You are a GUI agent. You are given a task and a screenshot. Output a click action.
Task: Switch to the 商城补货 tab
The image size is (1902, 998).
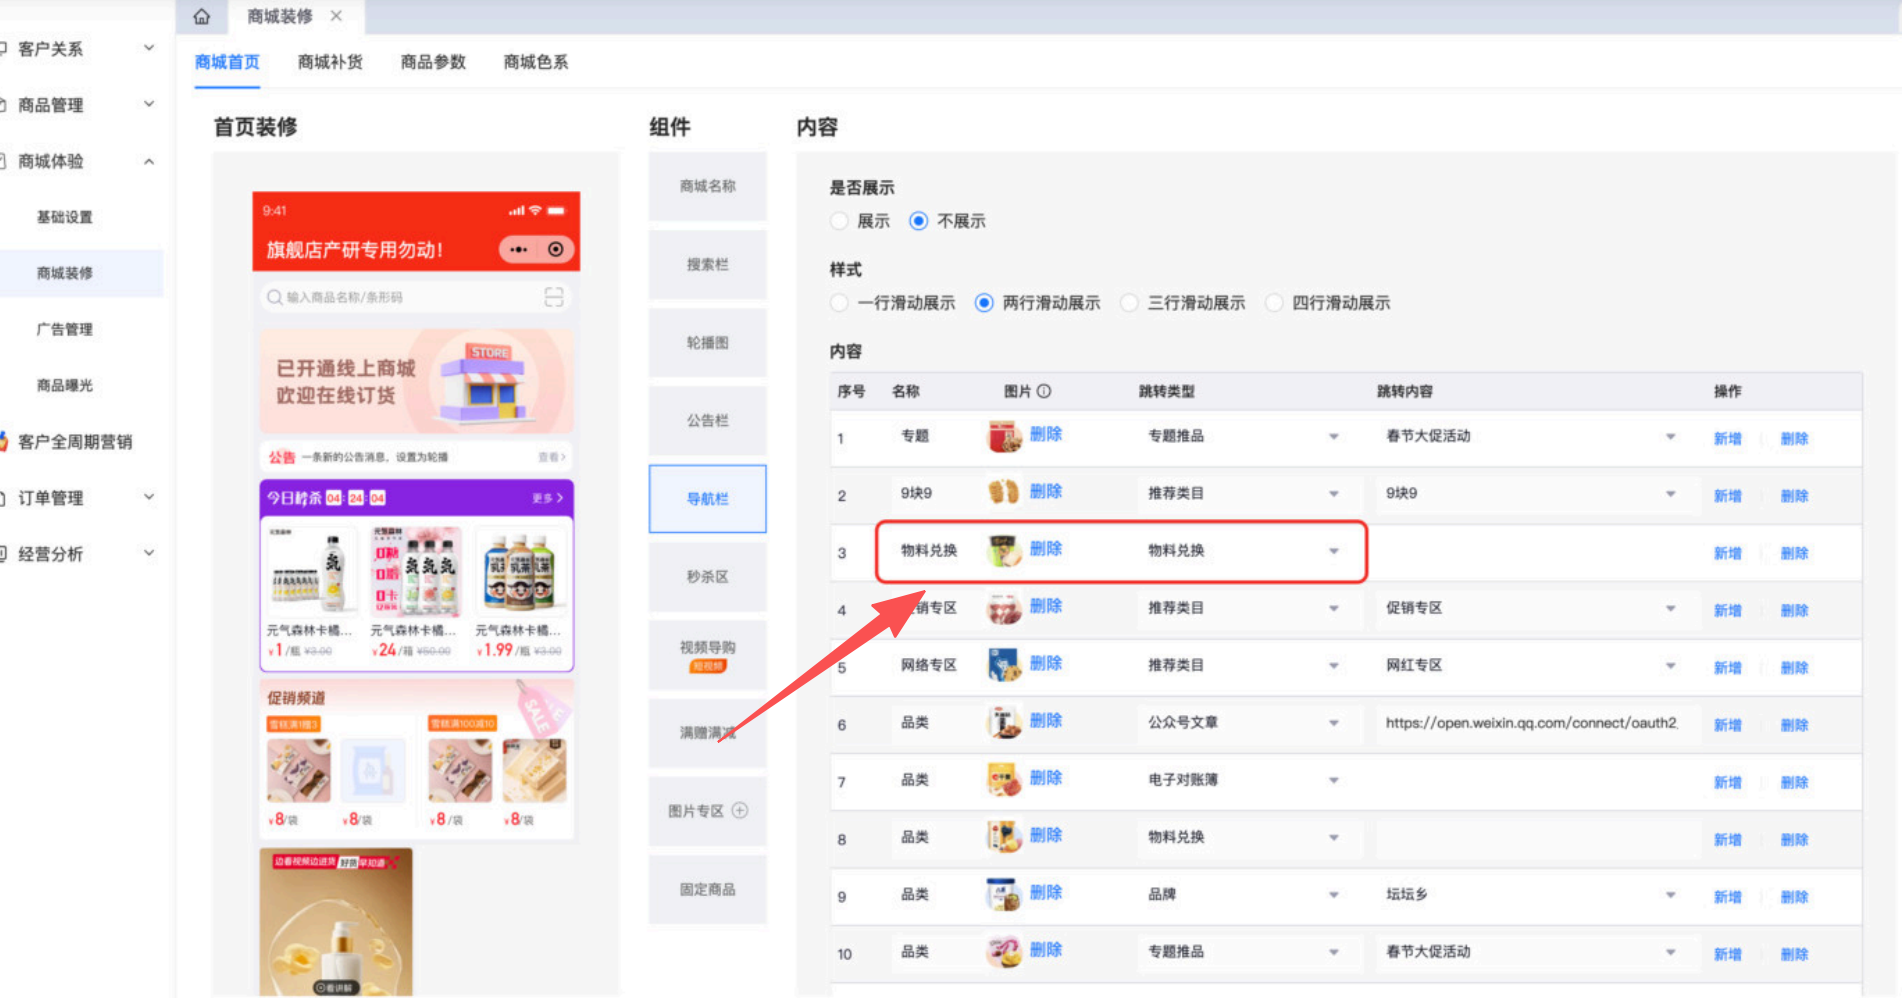click(x=330, y=62)
